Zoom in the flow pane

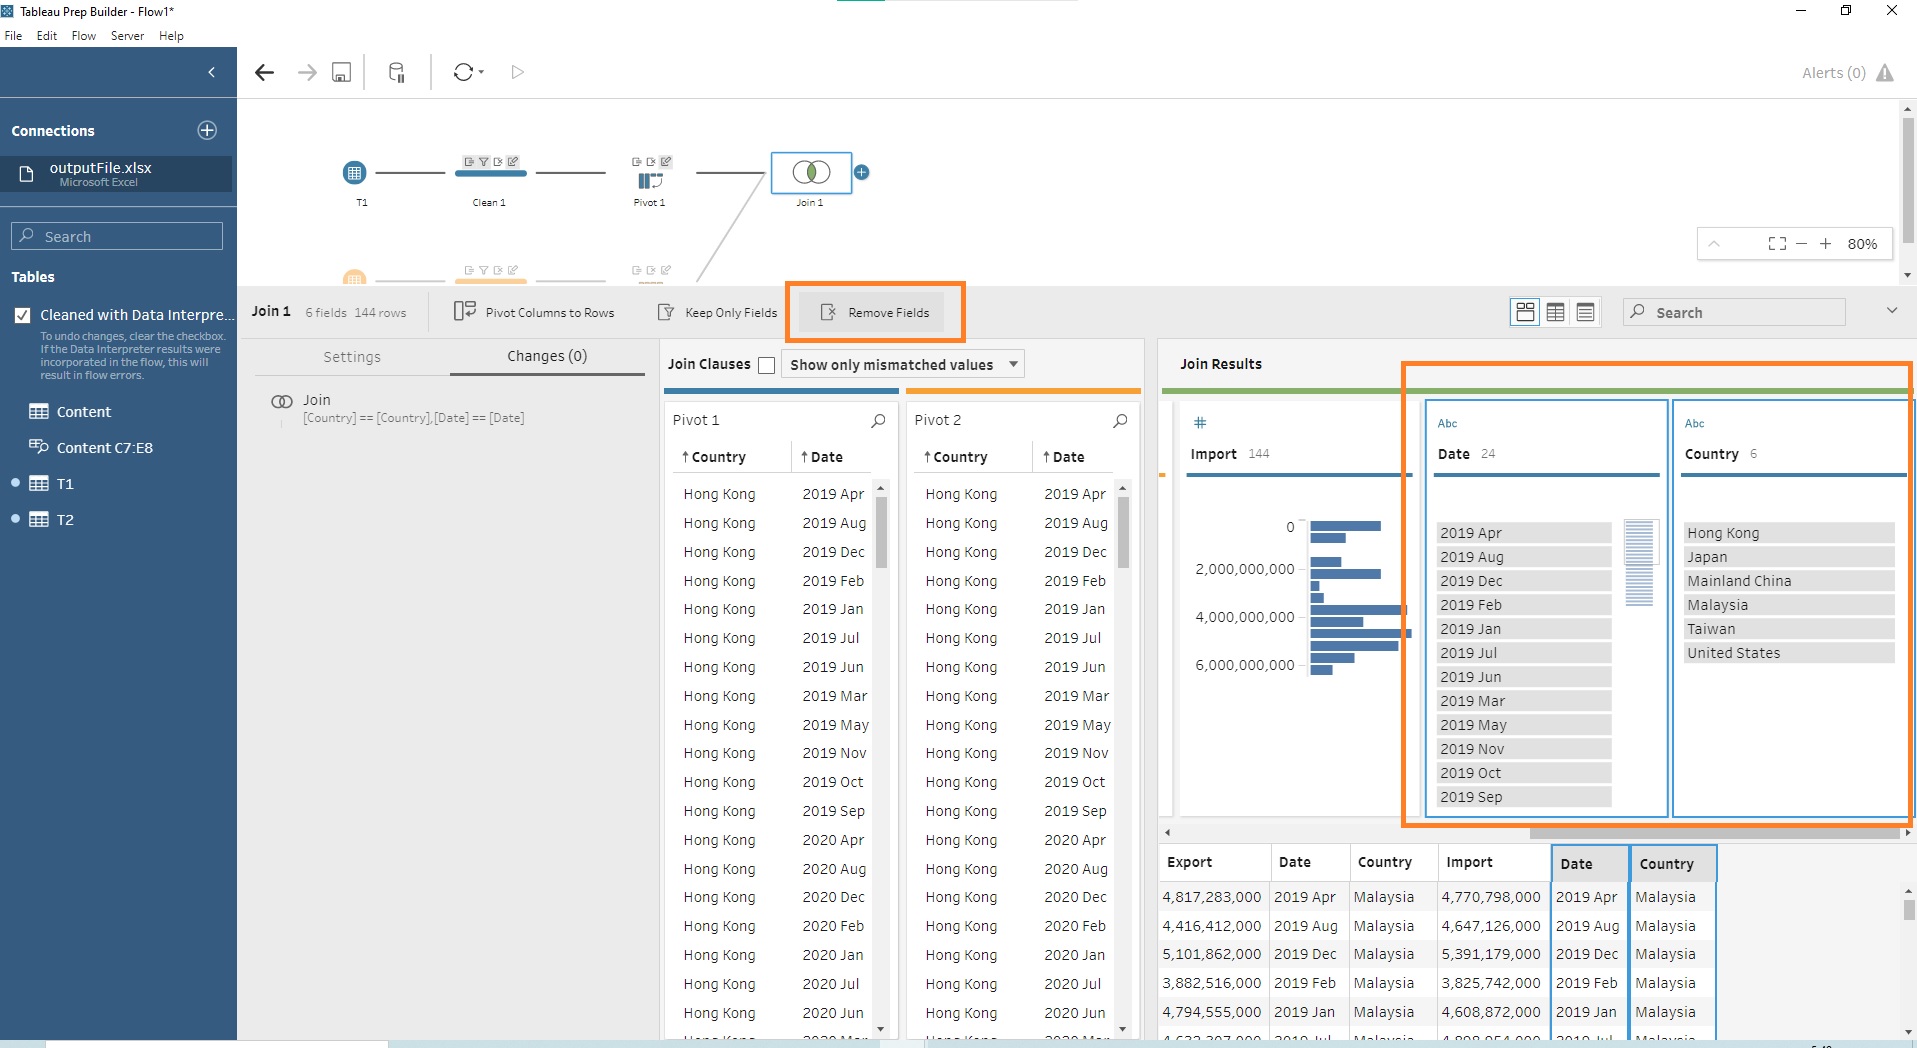point(1825,243)
